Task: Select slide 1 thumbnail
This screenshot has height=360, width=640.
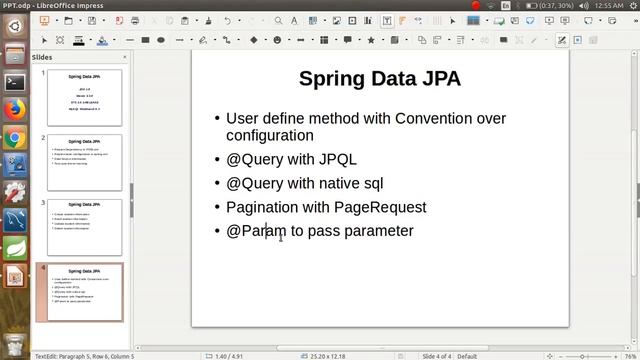Action: [x=84, y=98]
